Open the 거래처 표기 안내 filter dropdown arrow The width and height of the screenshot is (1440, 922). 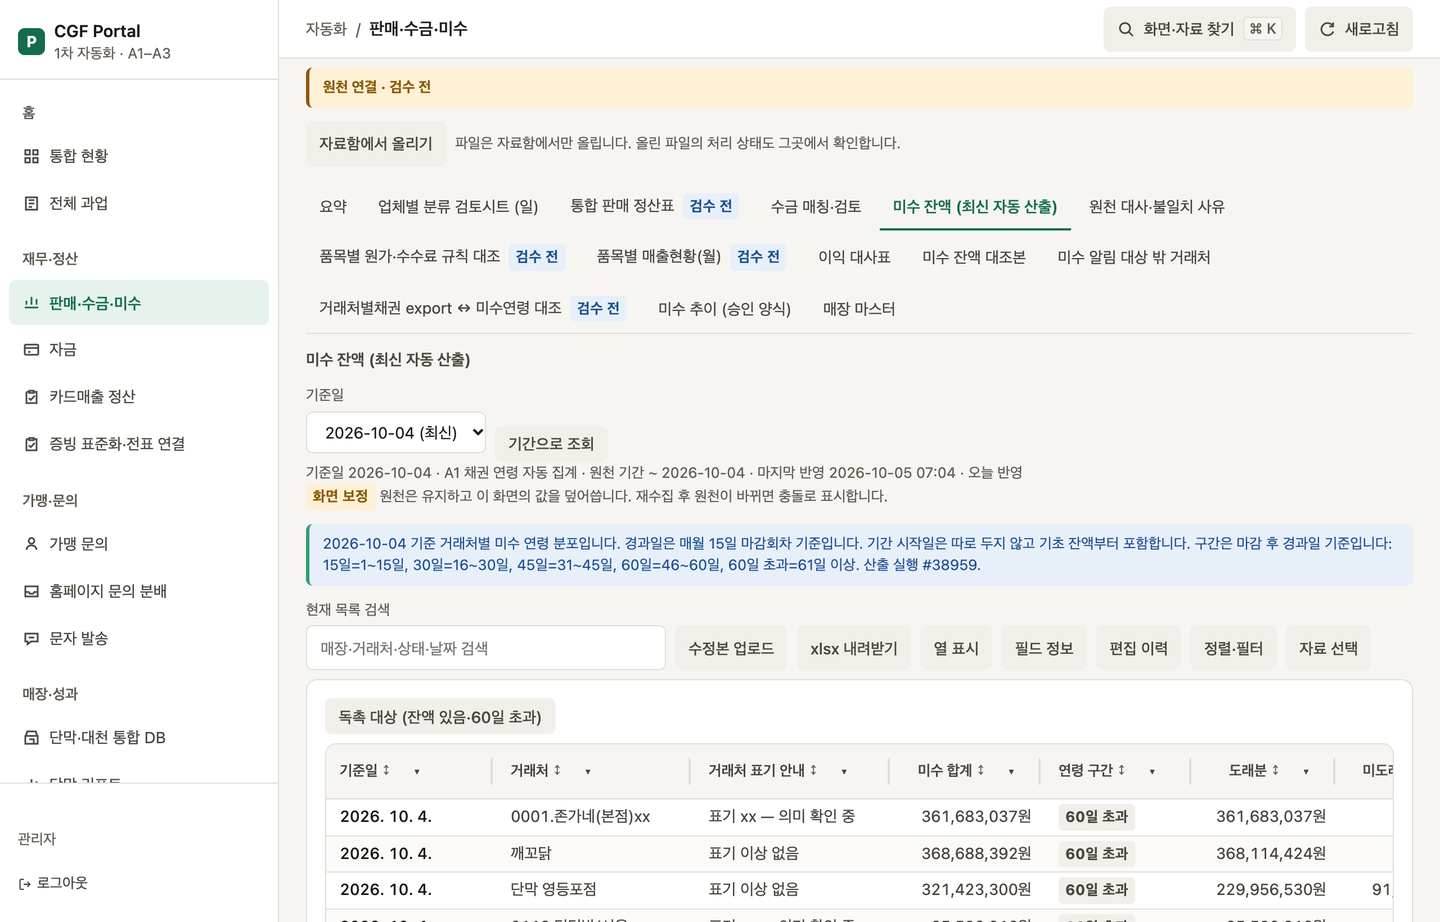click(844, 771)
